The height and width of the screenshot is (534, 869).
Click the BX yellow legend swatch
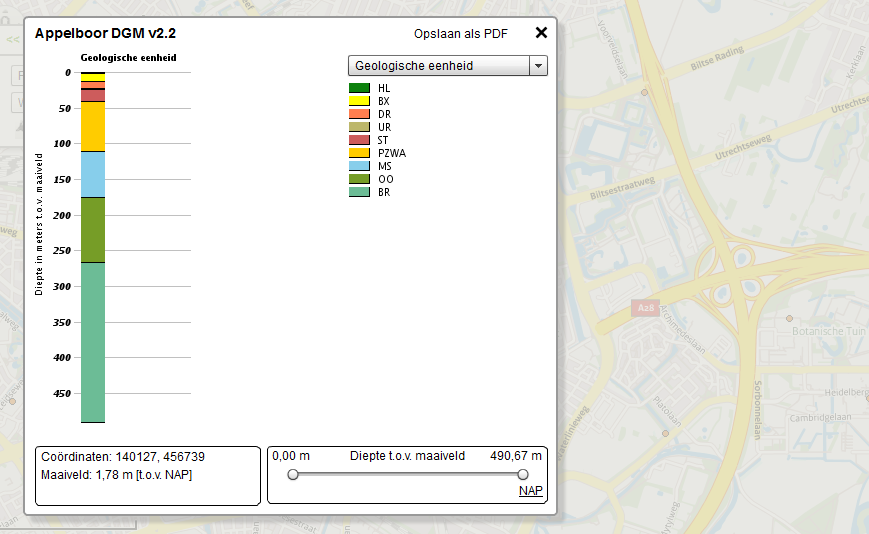(359, 101)
